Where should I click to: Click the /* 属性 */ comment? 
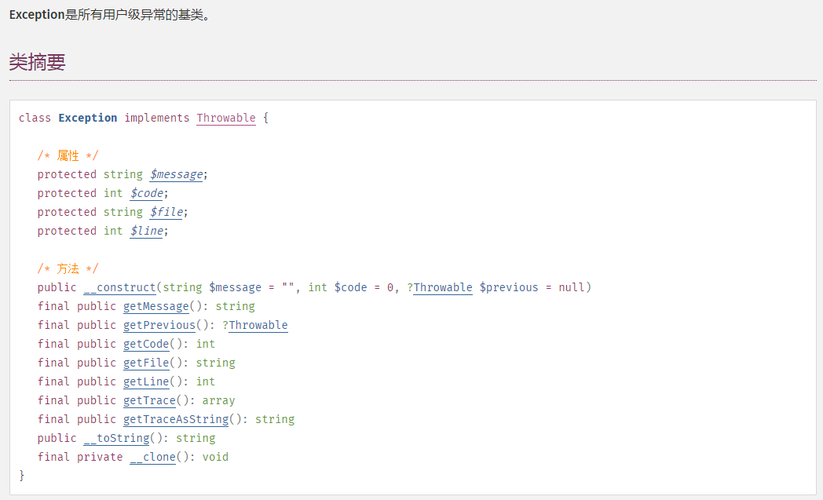[x=67, y=155]
